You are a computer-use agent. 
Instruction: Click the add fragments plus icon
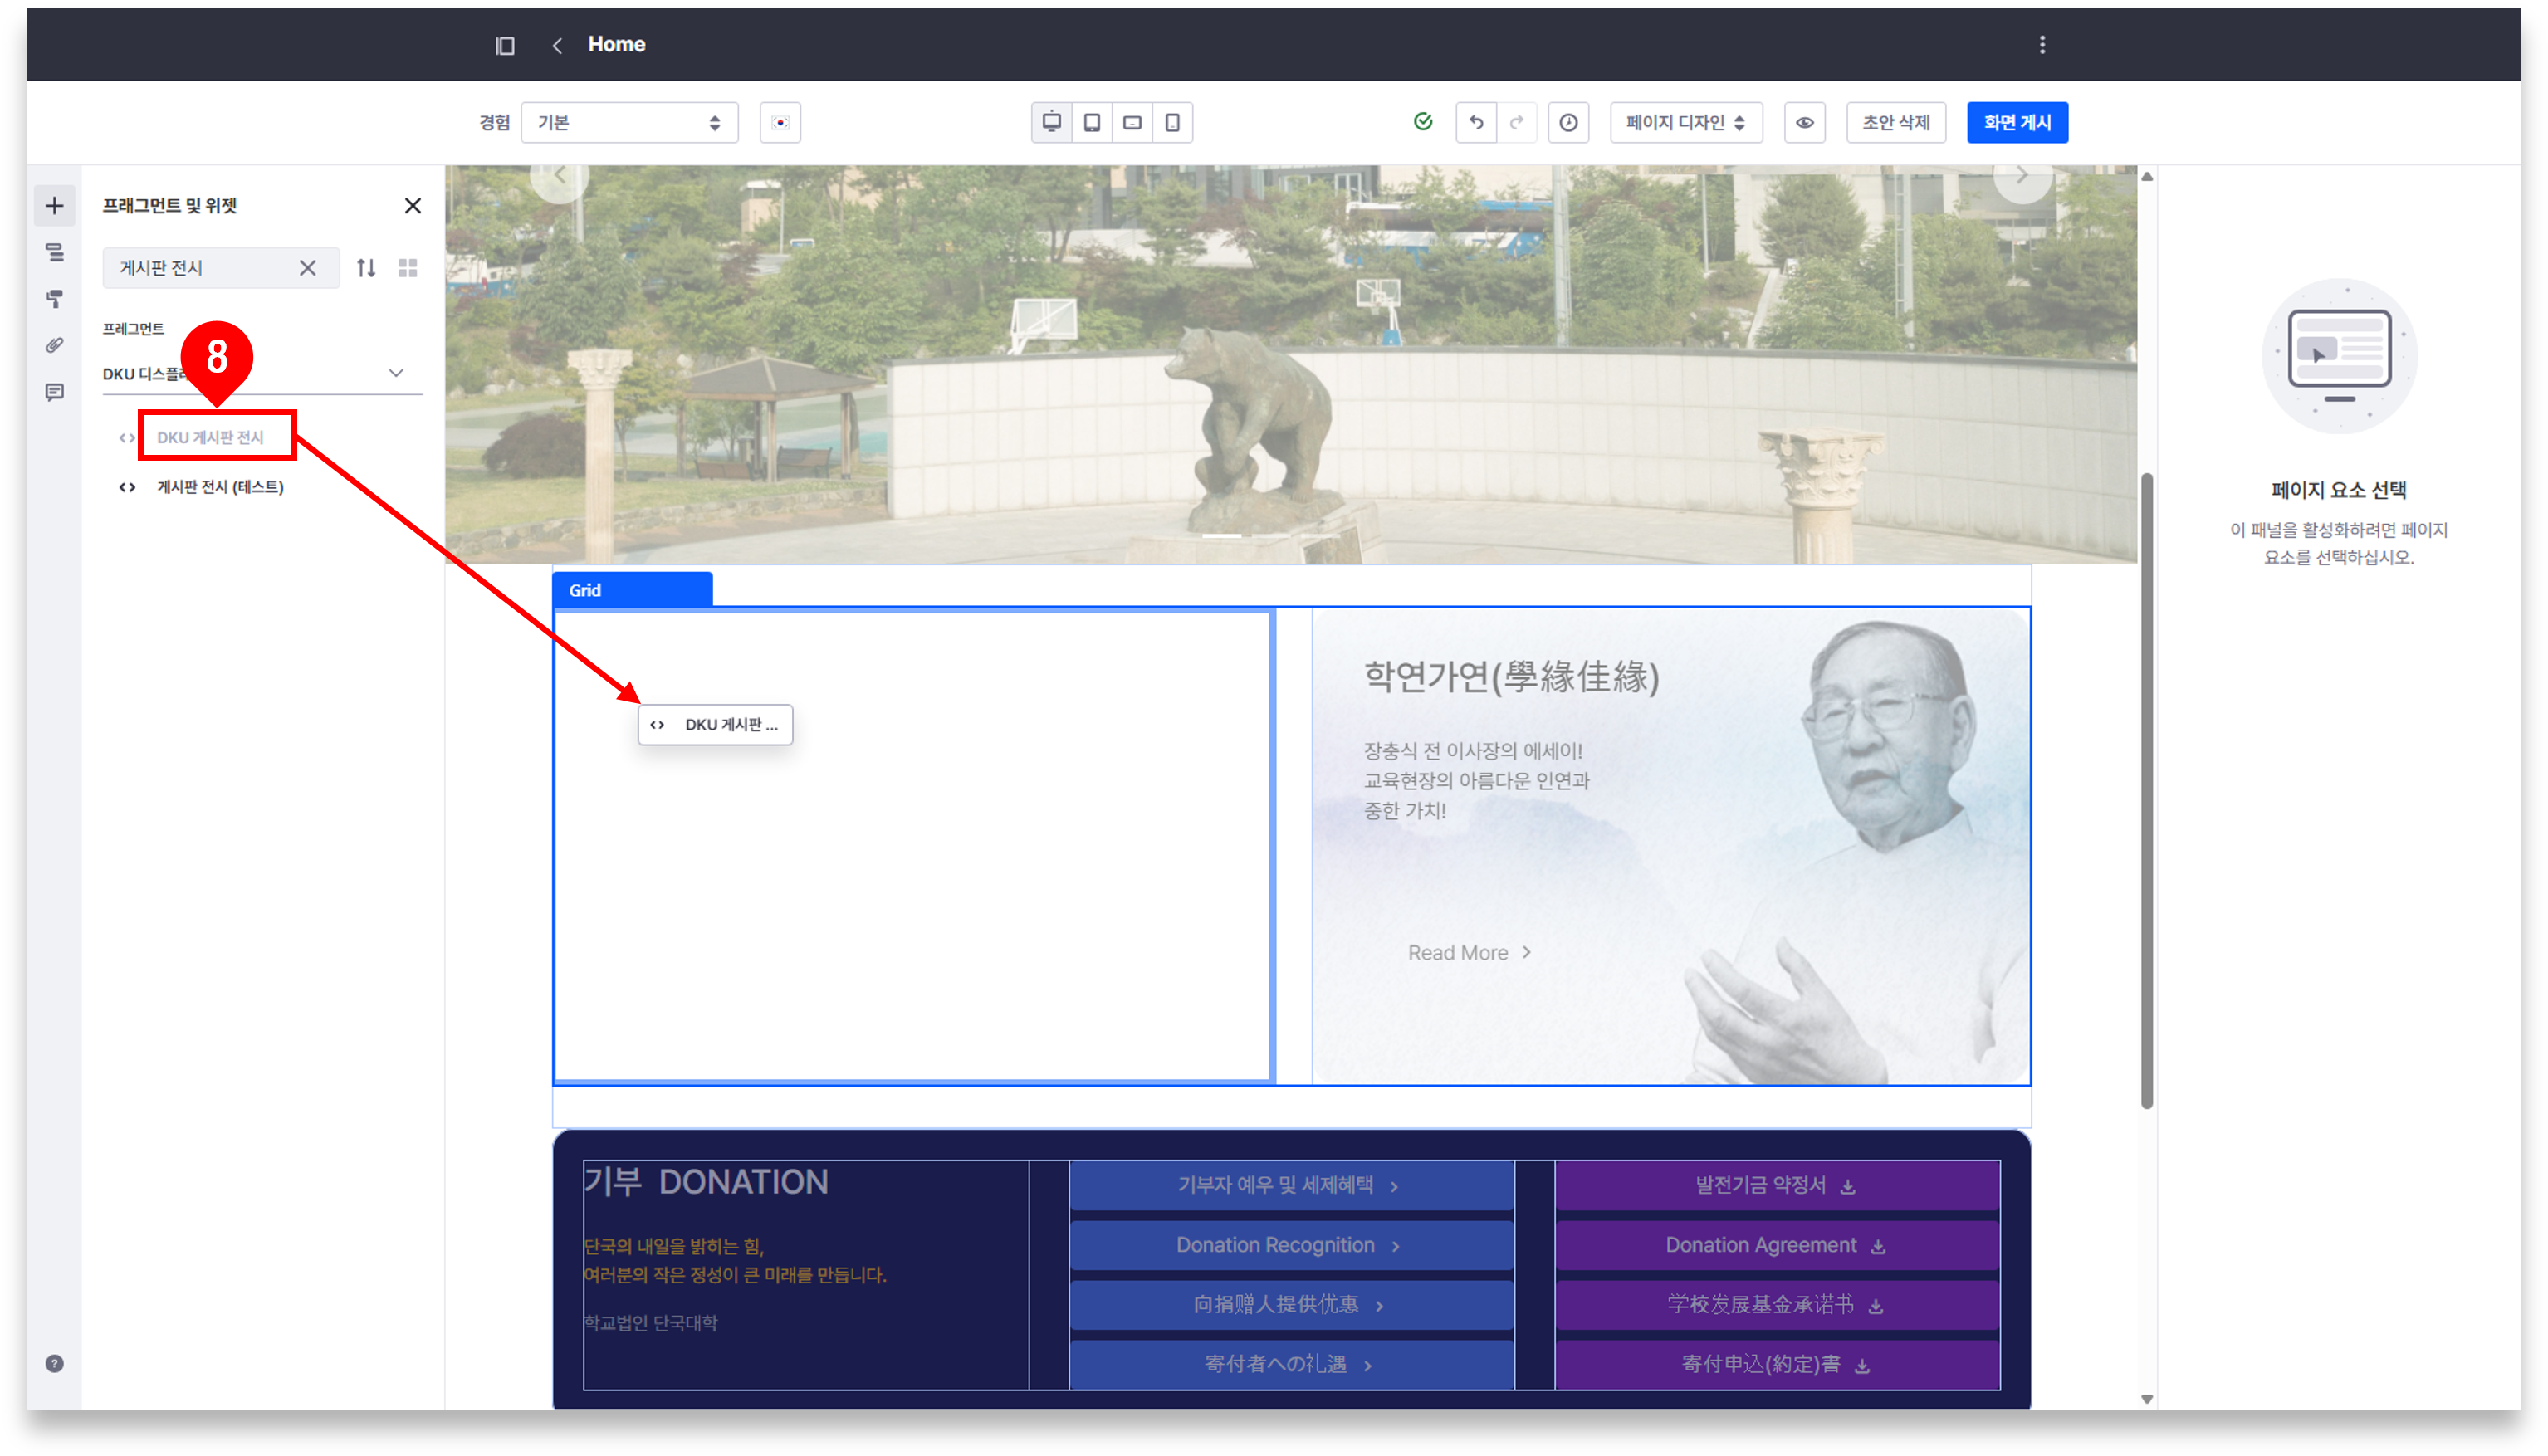[x=55, y=206]
